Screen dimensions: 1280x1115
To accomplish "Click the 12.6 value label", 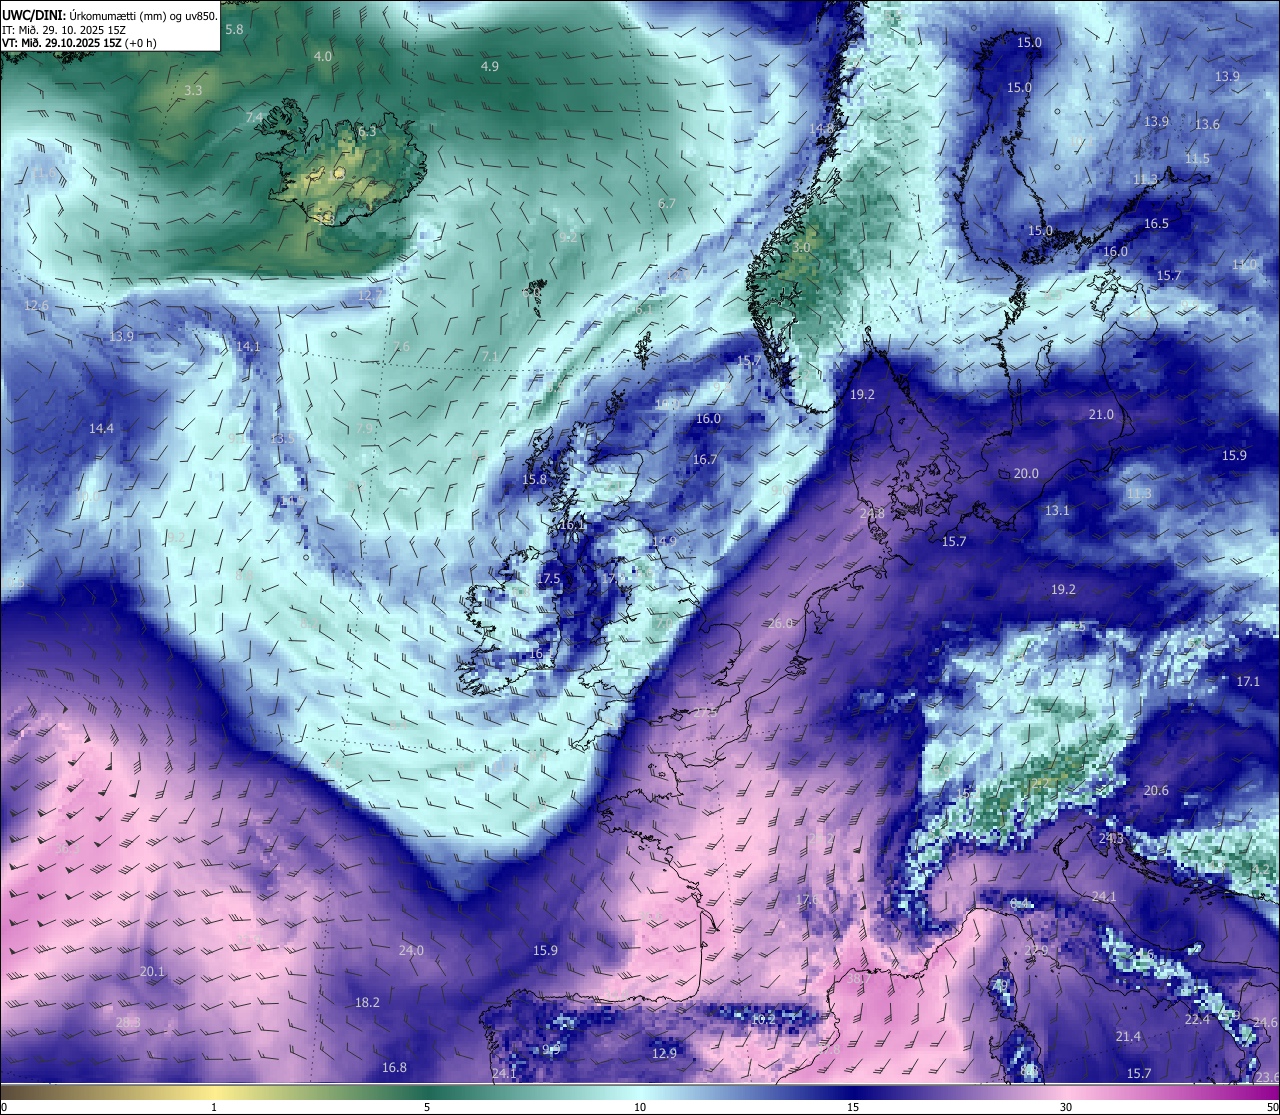I will [x=36, y=305].
